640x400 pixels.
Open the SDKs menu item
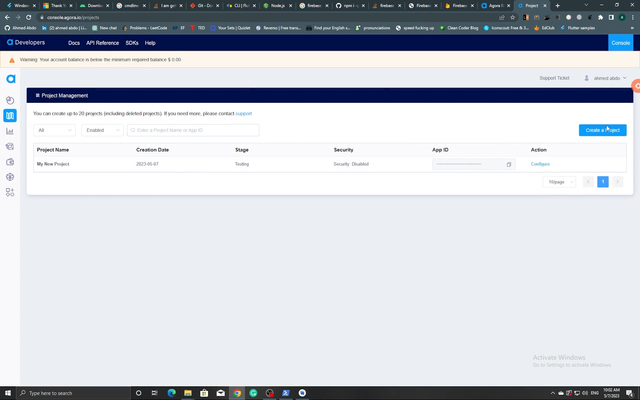[132, 43]
